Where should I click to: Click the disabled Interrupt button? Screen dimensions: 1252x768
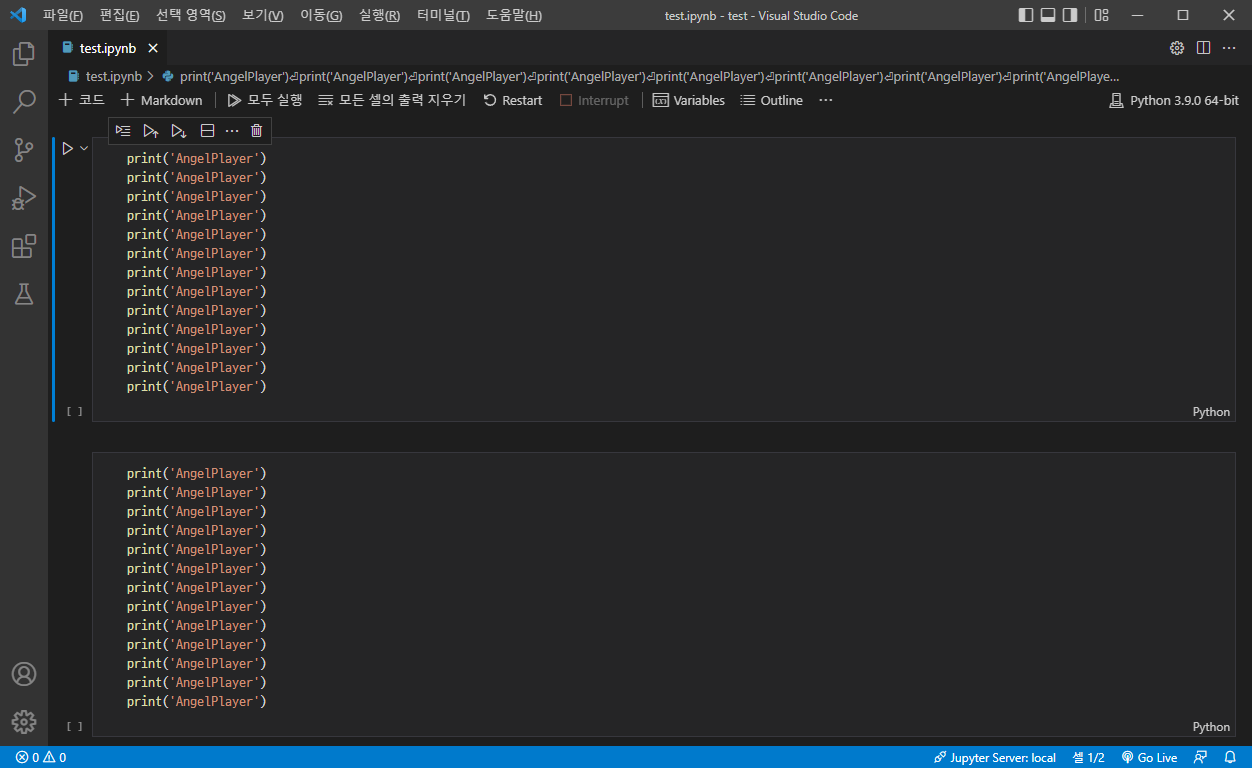click(x=594, y=100)
